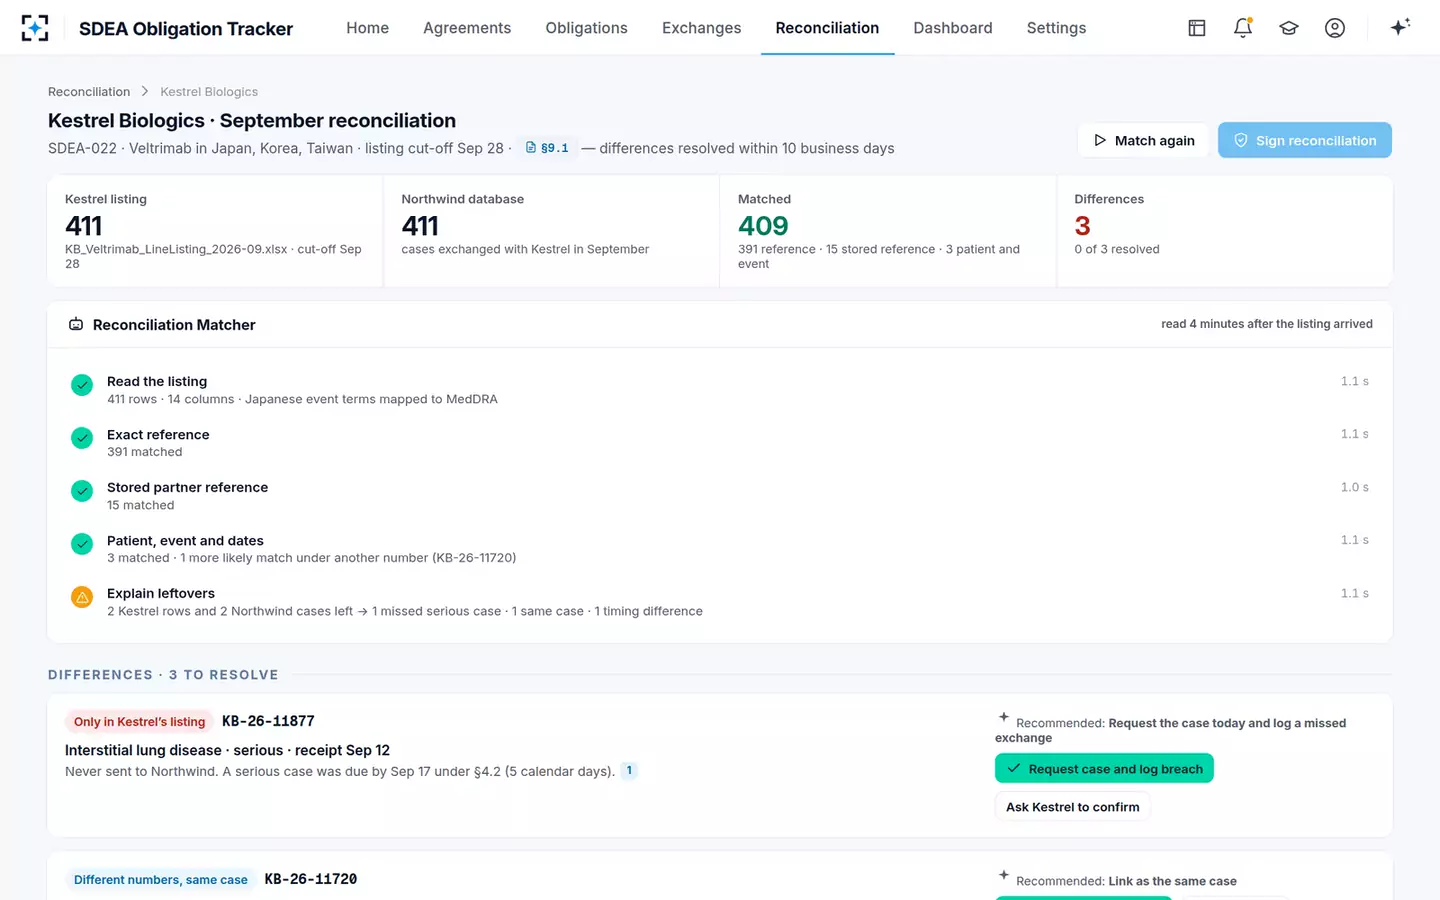Click the Kestrel listing 411 card
This screenshot has height=900, width=1440.
coord(215,231)
